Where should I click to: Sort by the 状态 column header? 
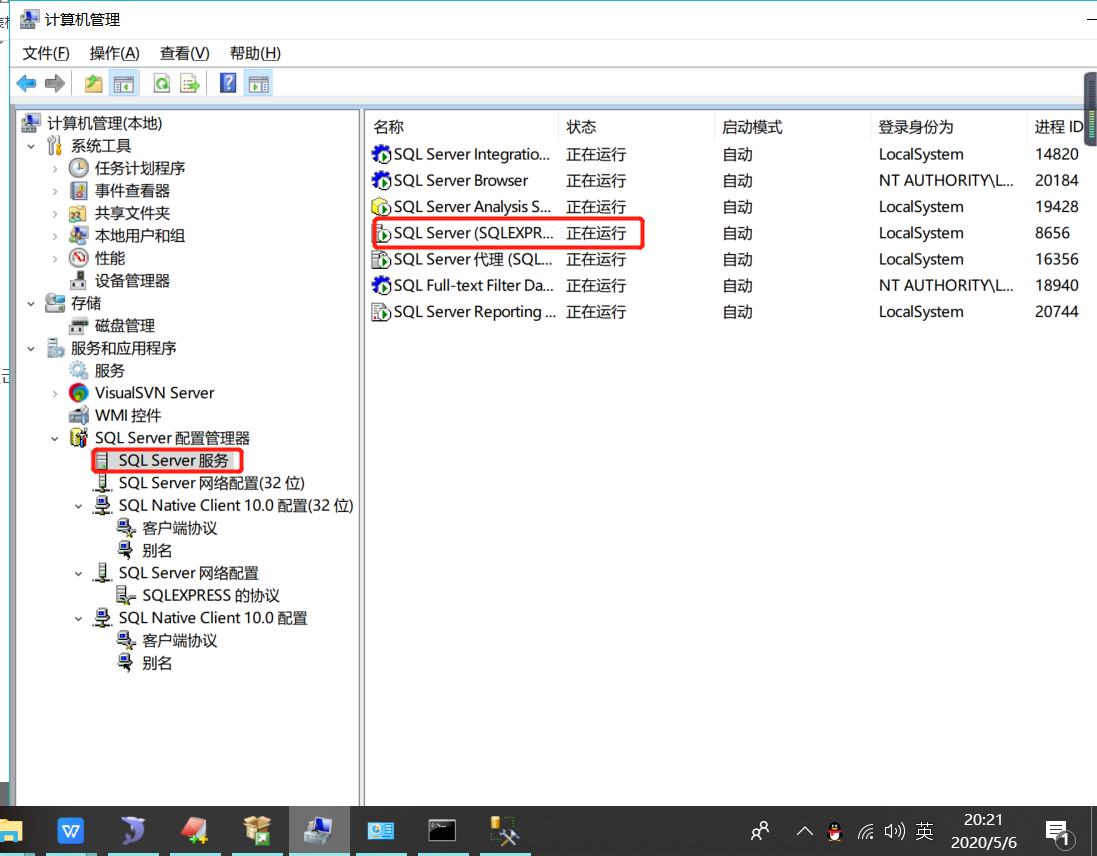click(636, 127)
